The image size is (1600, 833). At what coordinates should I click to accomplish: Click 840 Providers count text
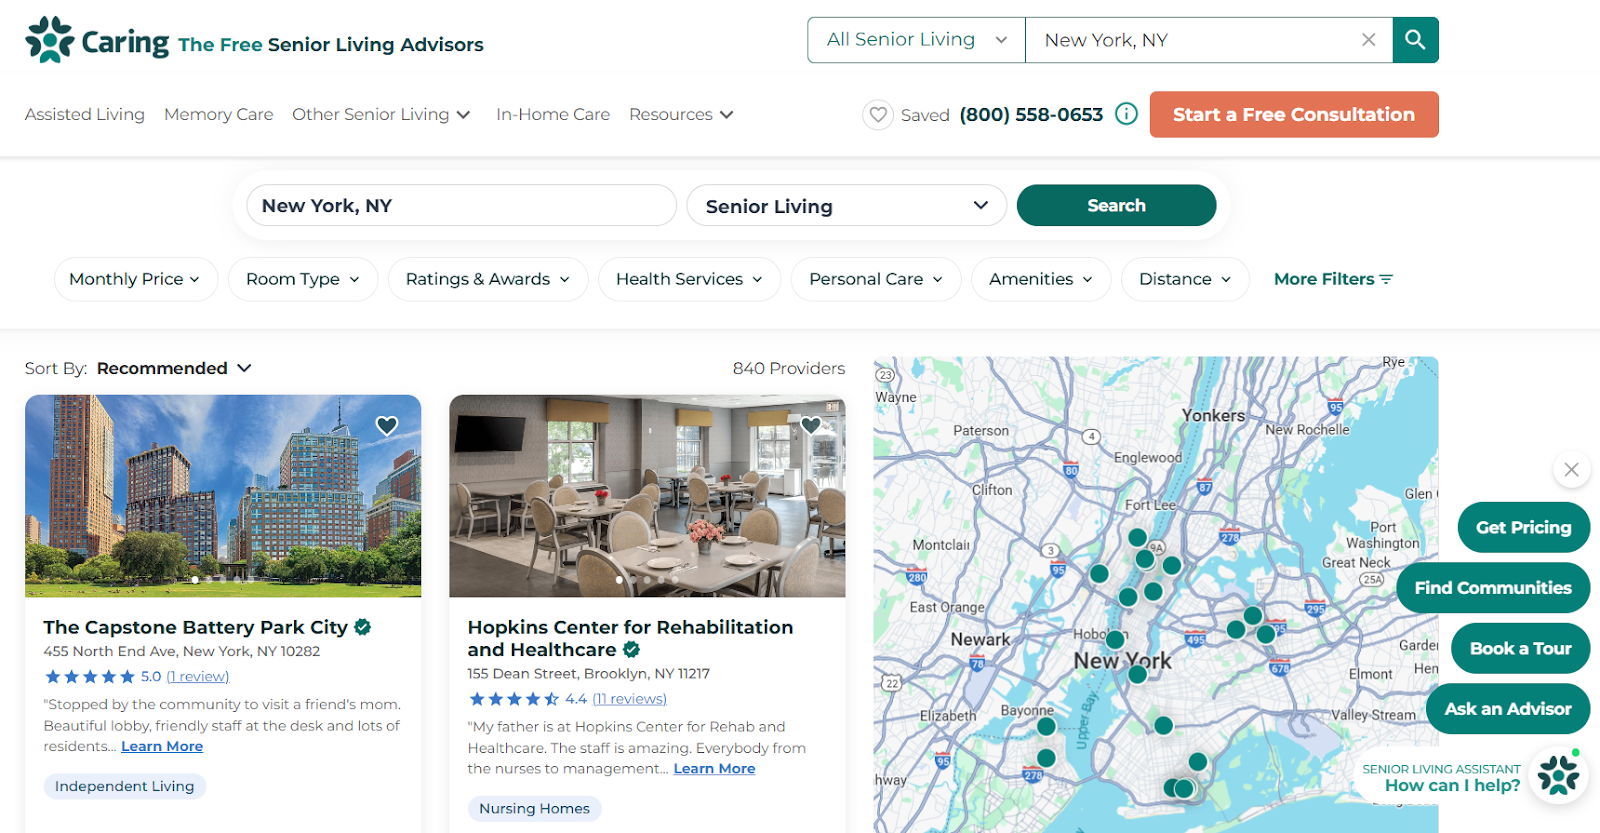(789, 368)
